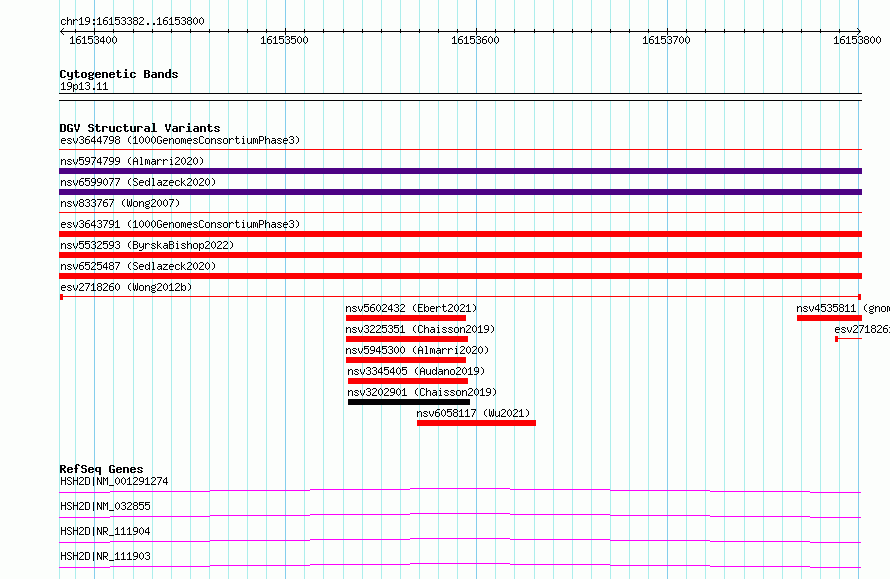Select the HSH2D|NR_111903 transcript label
This screenshot has width=890, height=579.
click(x=105, y=556)
